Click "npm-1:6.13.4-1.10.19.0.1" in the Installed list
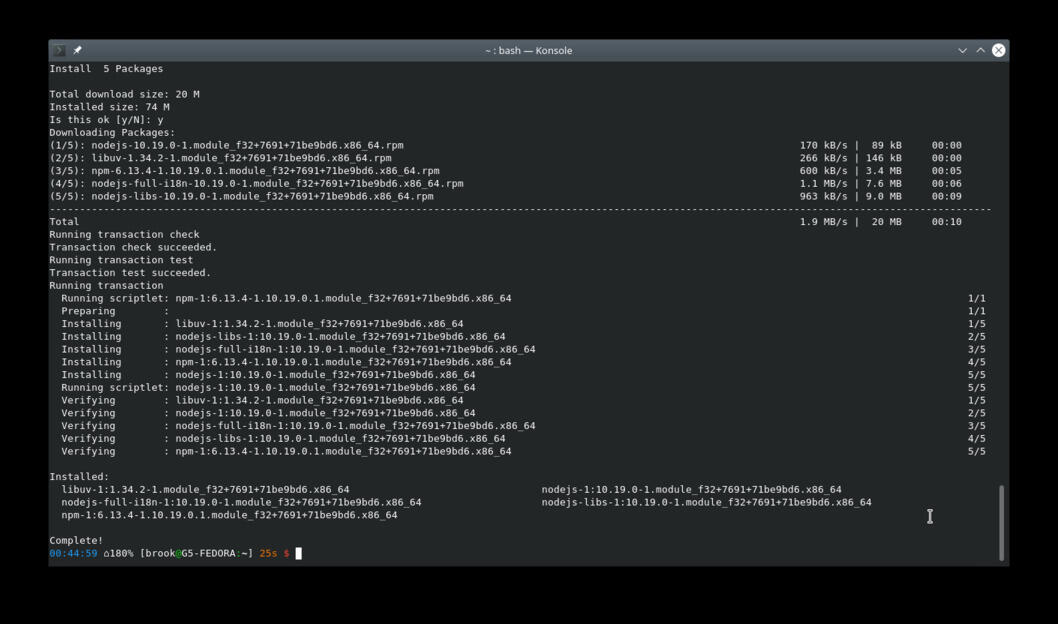1058x624 pixels. (x=229, y=515)
